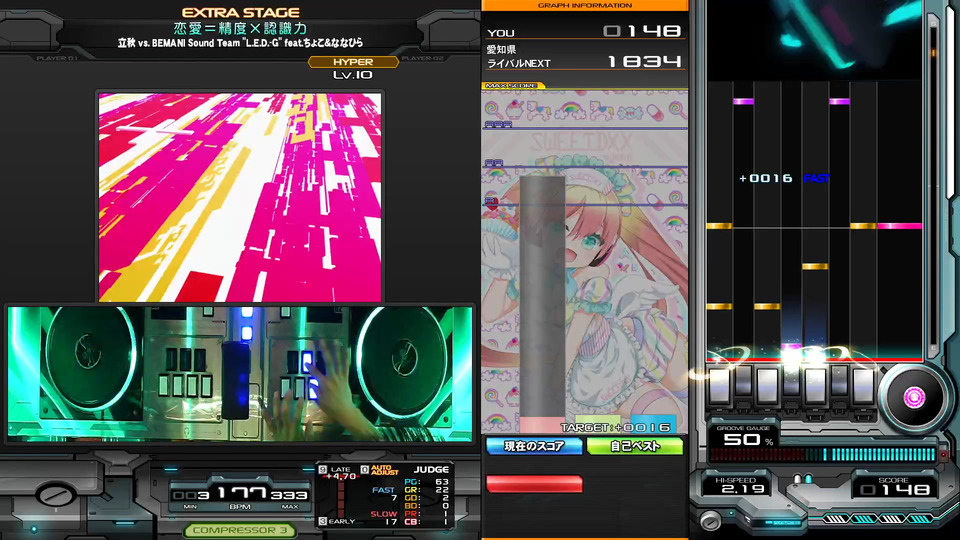Viewport: 960px width, 540px height.
Task: Click the GR judge count row
Action: (427, 490)
